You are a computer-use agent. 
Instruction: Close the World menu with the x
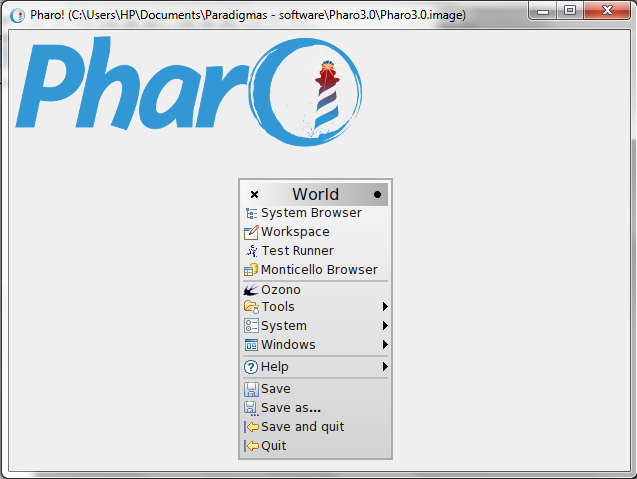coord(254,195)
